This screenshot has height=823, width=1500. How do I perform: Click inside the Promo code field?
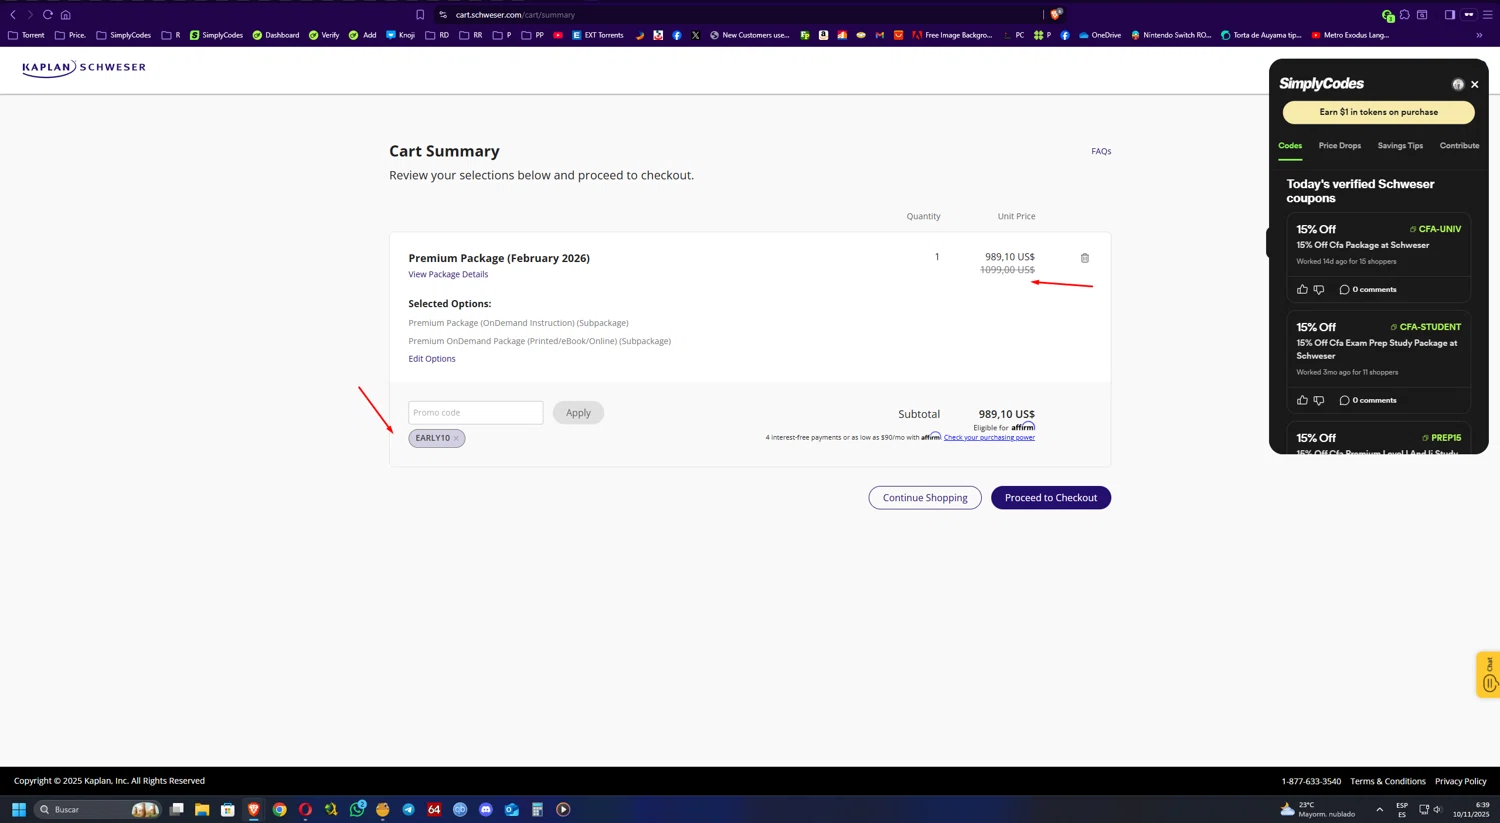coord(476,412)
